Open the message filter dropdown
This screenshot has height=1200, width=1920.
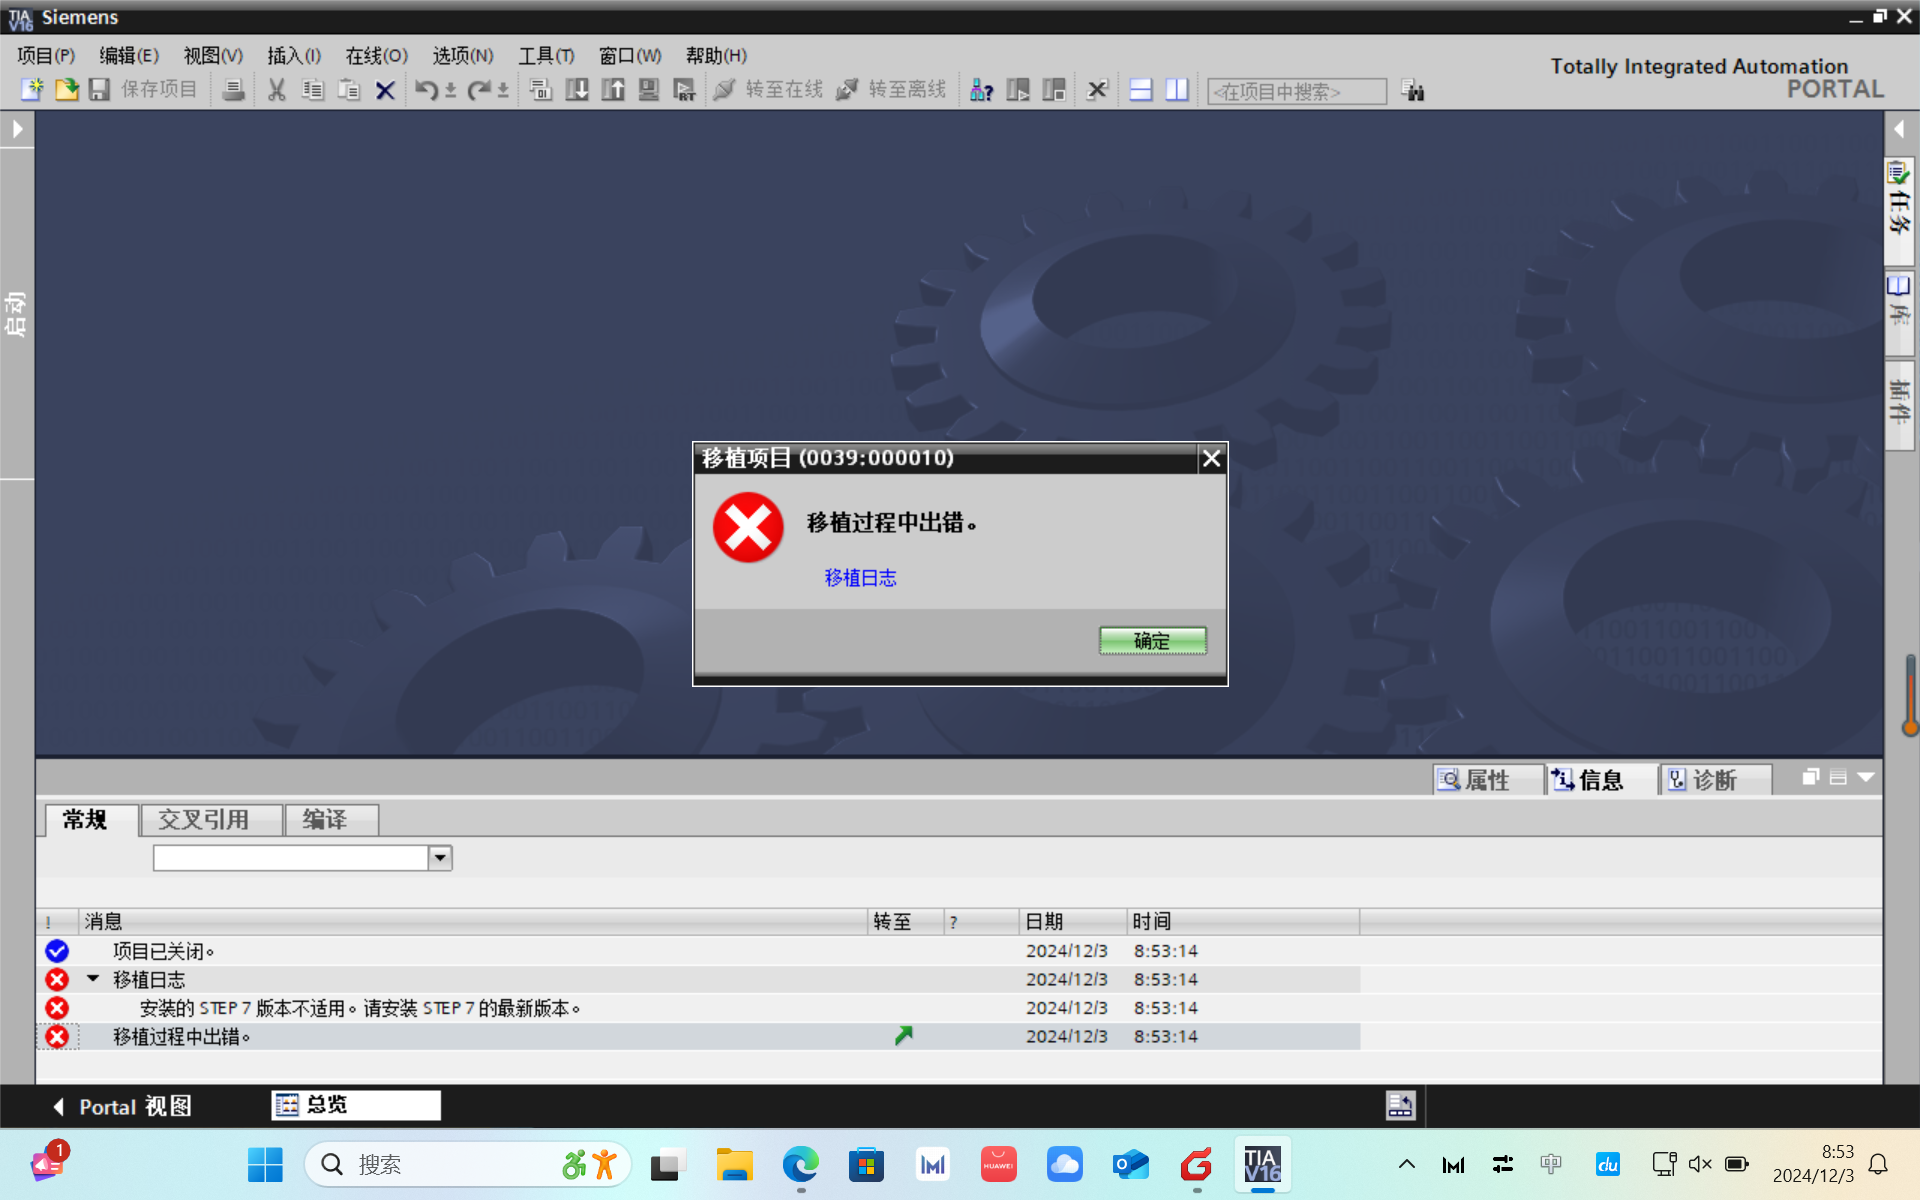[440, 858]
